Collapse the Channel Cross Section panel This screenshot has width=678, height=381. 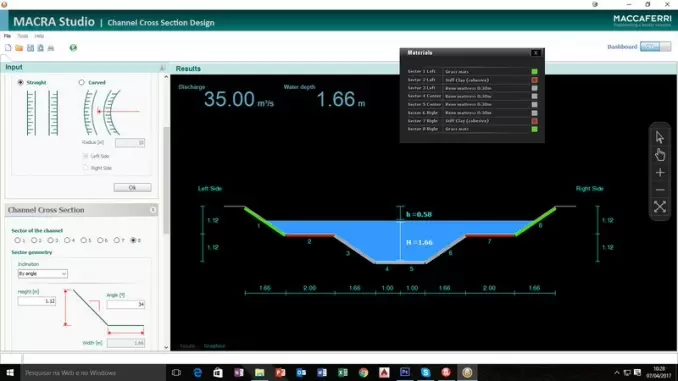click(153, 210)
